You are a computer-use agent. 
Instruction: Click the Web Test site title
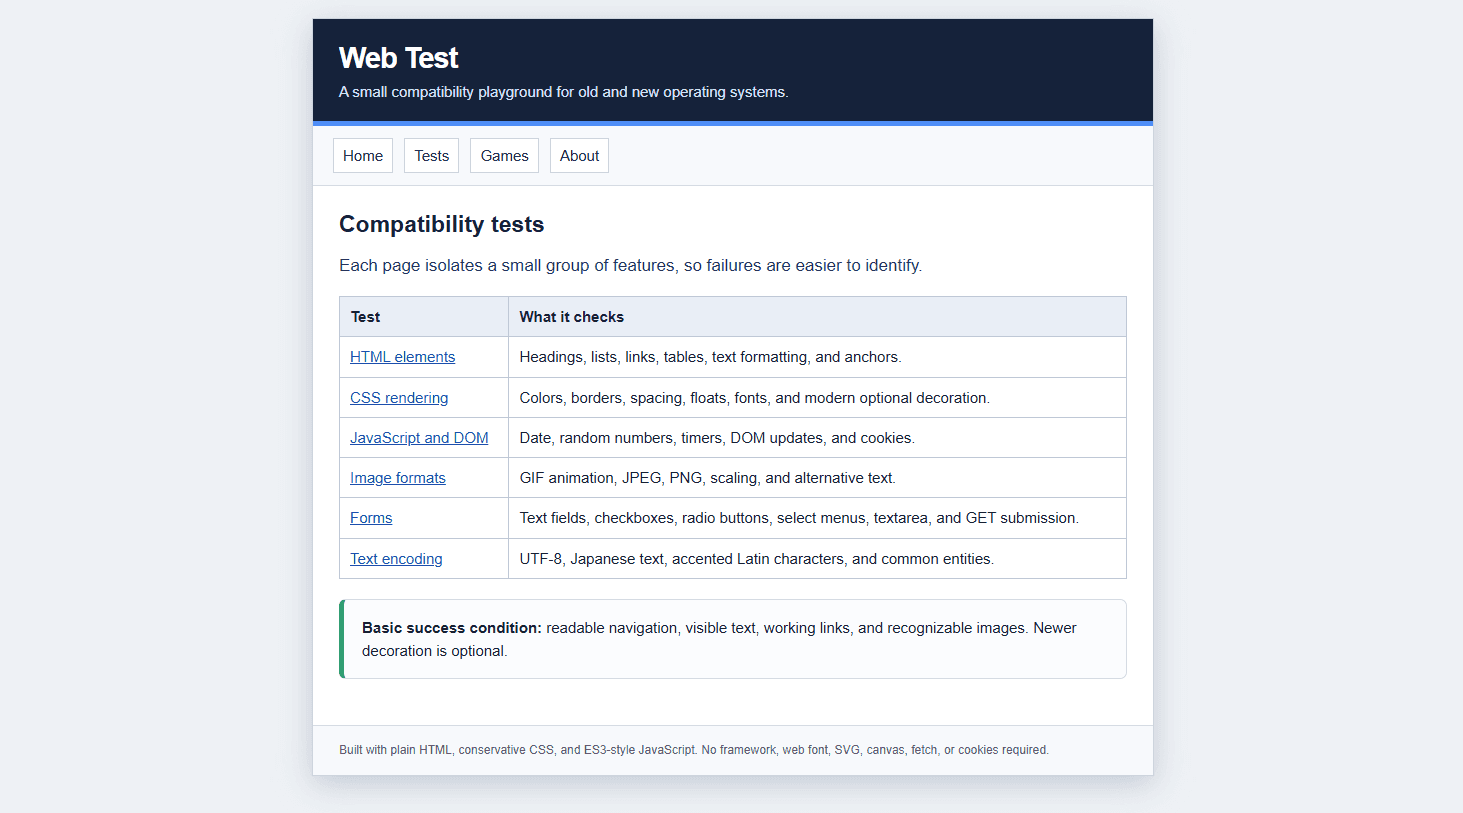coord(398,58)
